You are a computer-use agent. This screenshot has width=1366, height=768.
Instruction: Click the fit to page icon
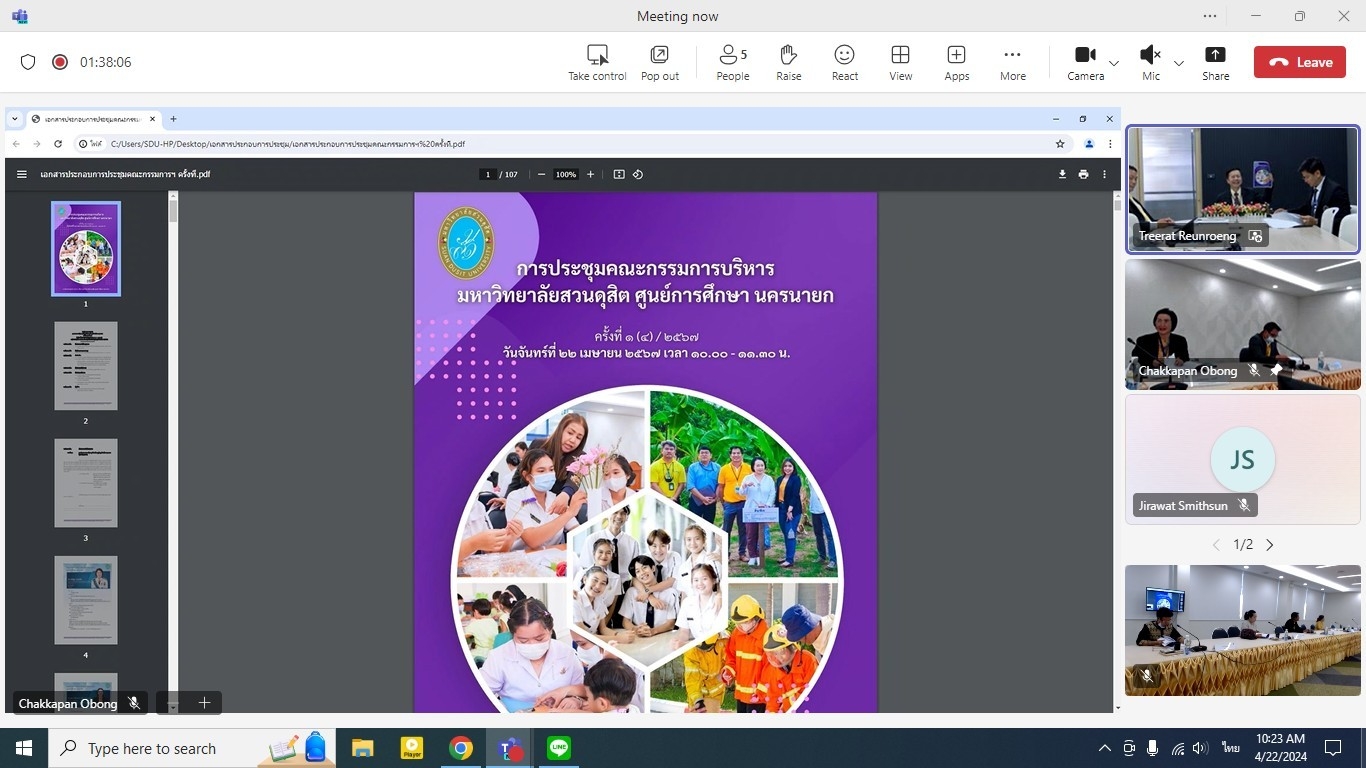pos(619,174)
